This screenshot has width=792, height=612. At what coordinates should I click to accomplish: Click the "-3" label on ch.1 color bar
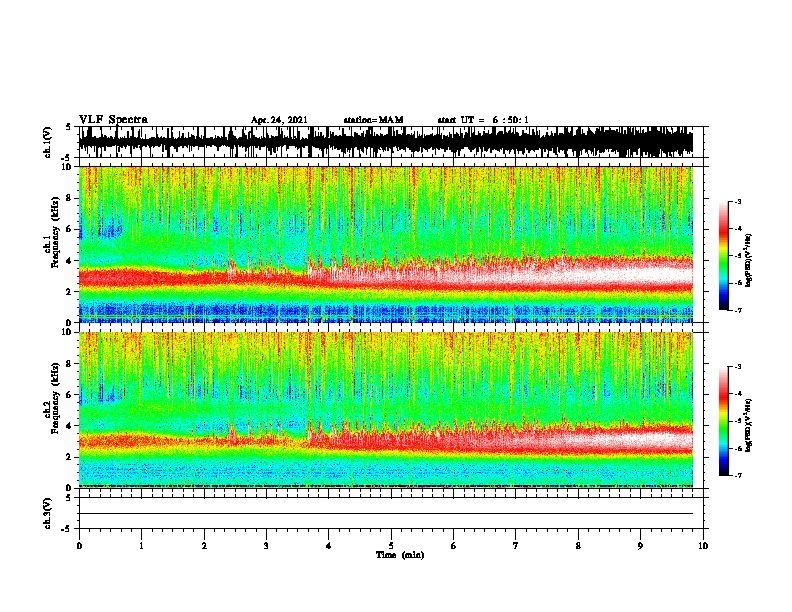coord(737,202)
